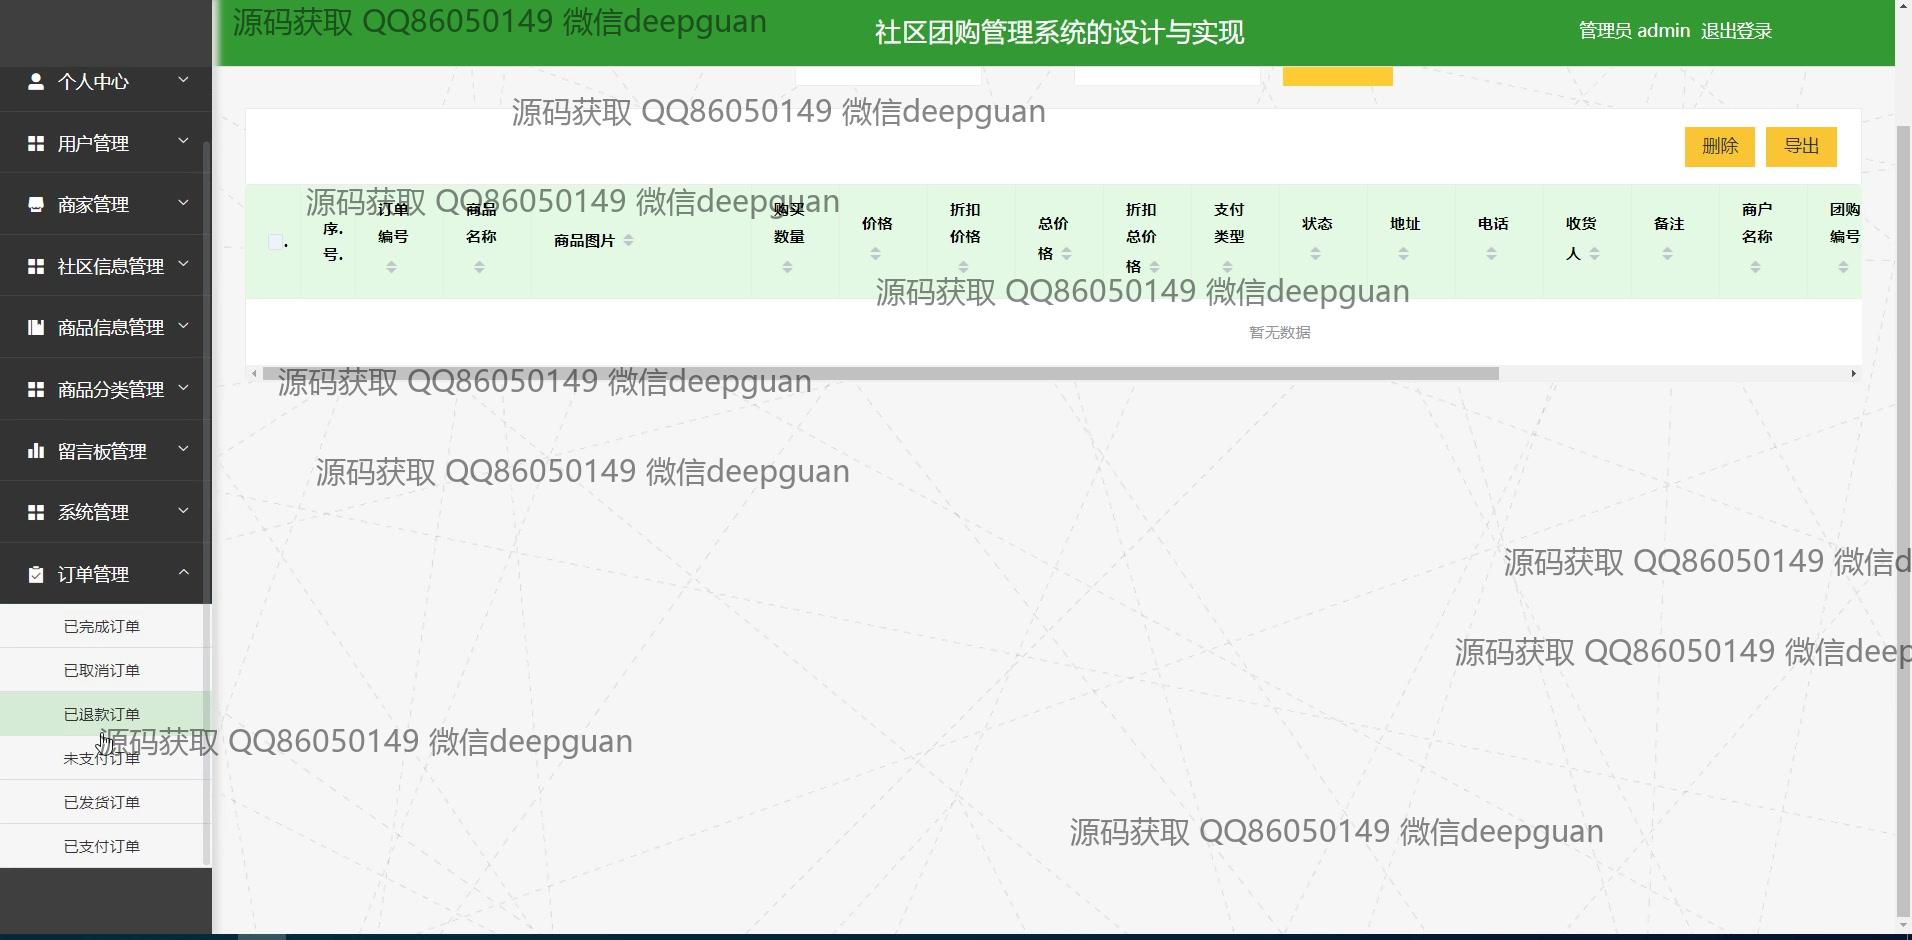Click the 商家管理 sidebar icon
This screenshot has width=1912, height=940.
(x=36, y=205)
